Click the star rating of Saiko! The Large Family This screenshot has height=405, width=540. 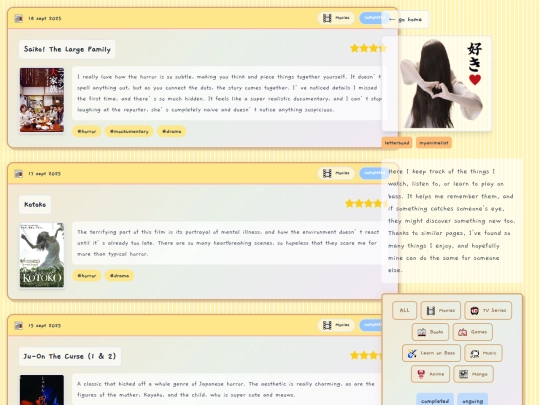pyautogui.click(x=368, y=48)
